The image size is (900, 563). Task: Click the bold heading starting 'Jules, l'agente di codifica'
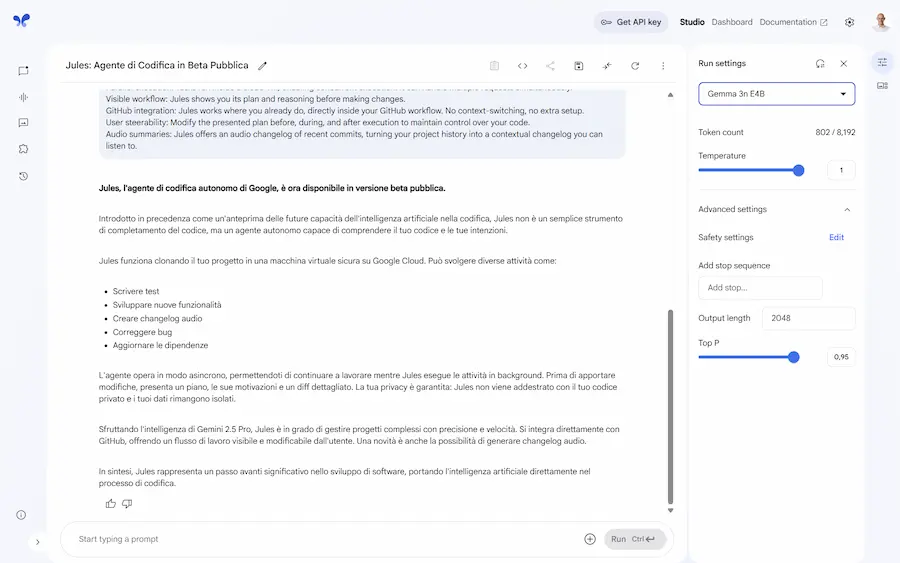(272, 188)
